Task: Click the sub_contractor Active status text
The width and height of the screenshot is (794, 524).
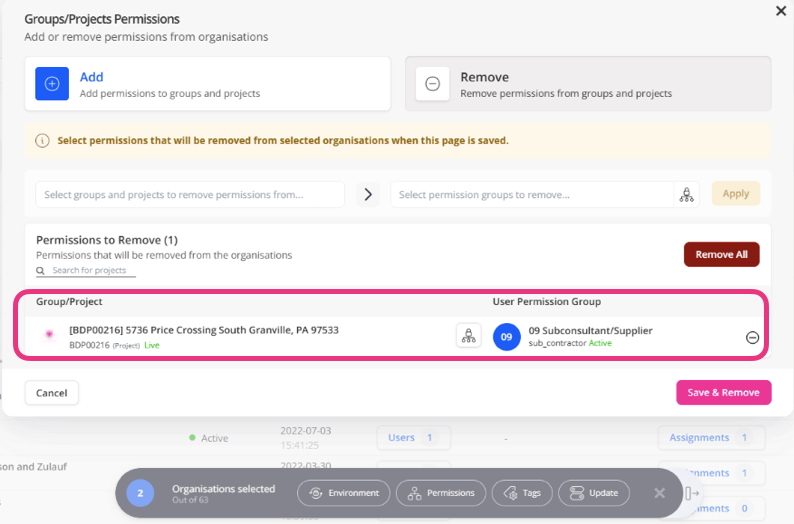Action: (570, 343)
